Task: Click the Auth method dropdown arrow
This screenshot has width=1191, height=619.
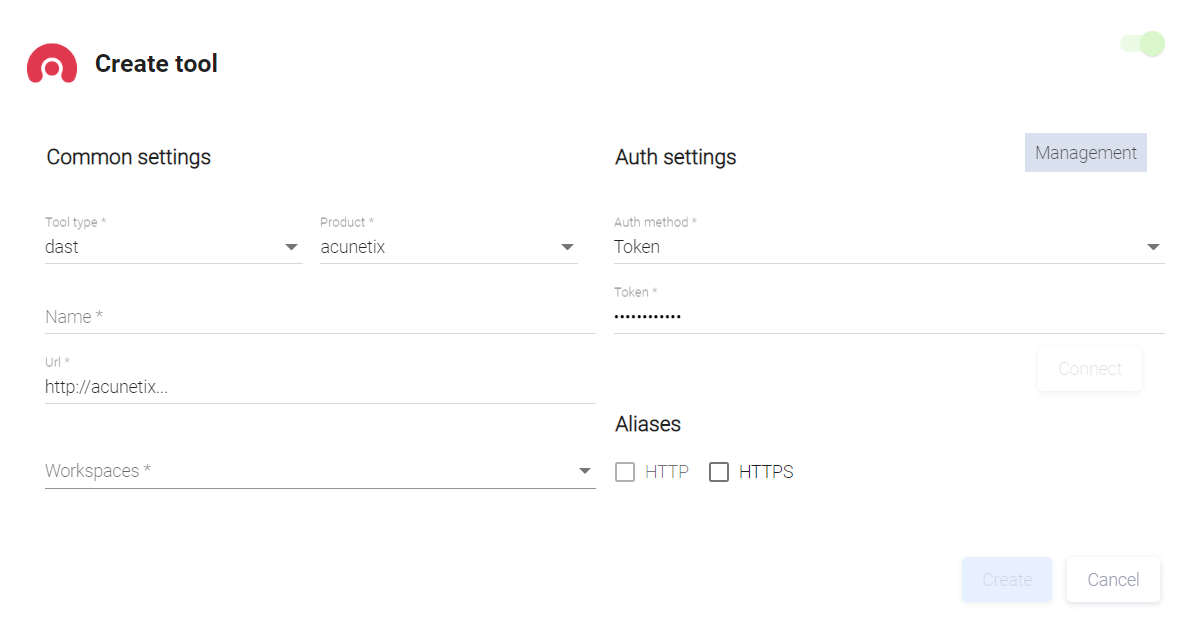Action: click(1153, 247)
